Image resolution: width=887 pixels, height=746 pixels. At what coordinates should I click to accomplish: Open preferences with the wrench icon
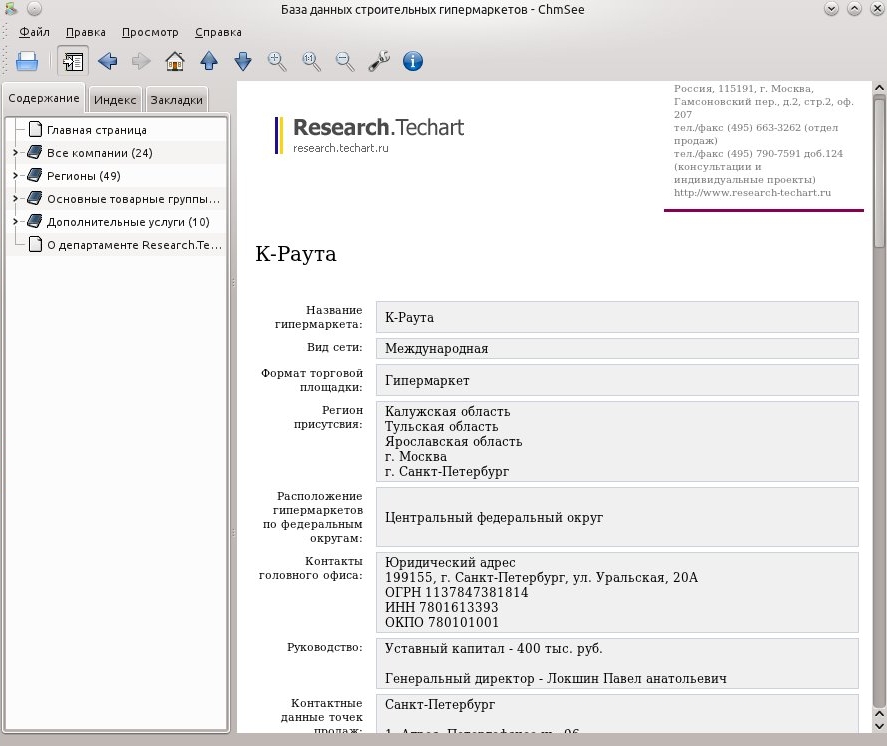coord(379,61)
